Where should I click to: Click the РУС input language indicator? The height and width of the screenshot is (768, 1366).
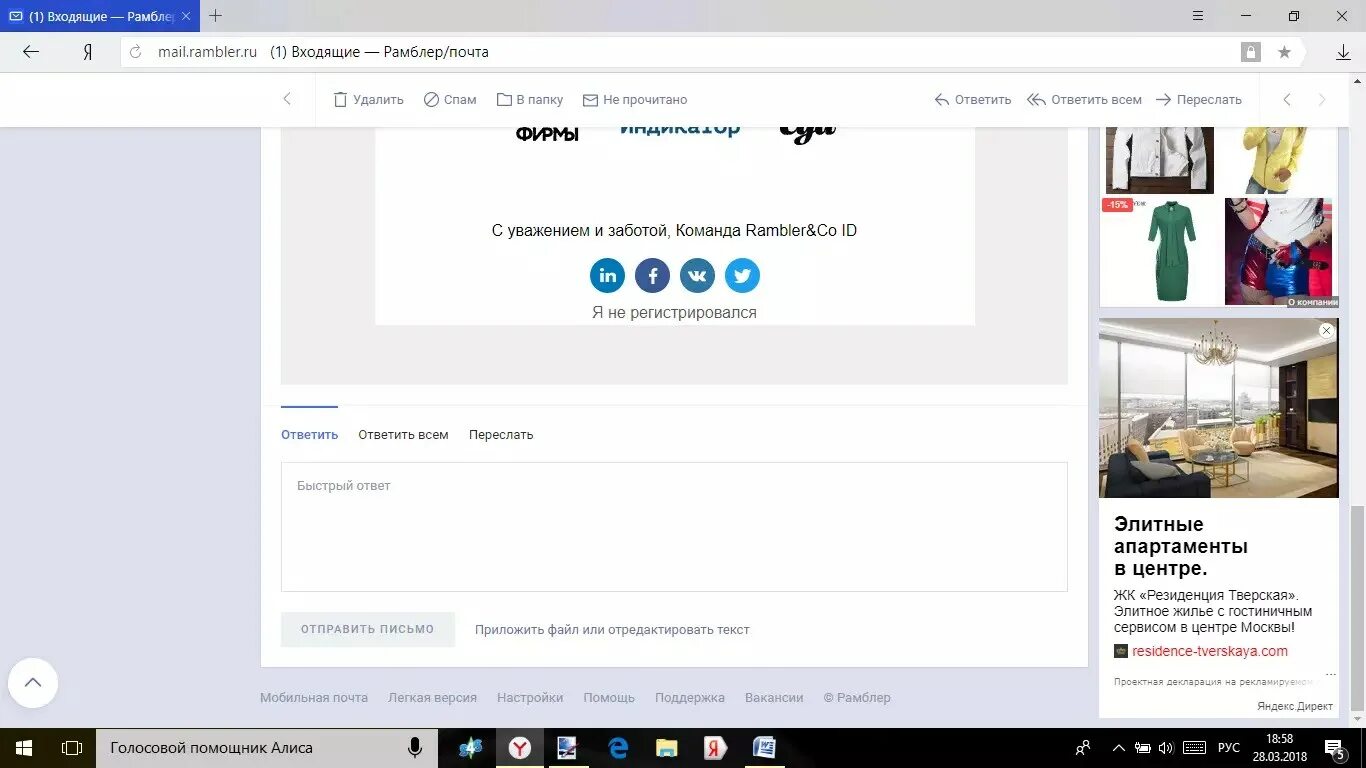1229,748
